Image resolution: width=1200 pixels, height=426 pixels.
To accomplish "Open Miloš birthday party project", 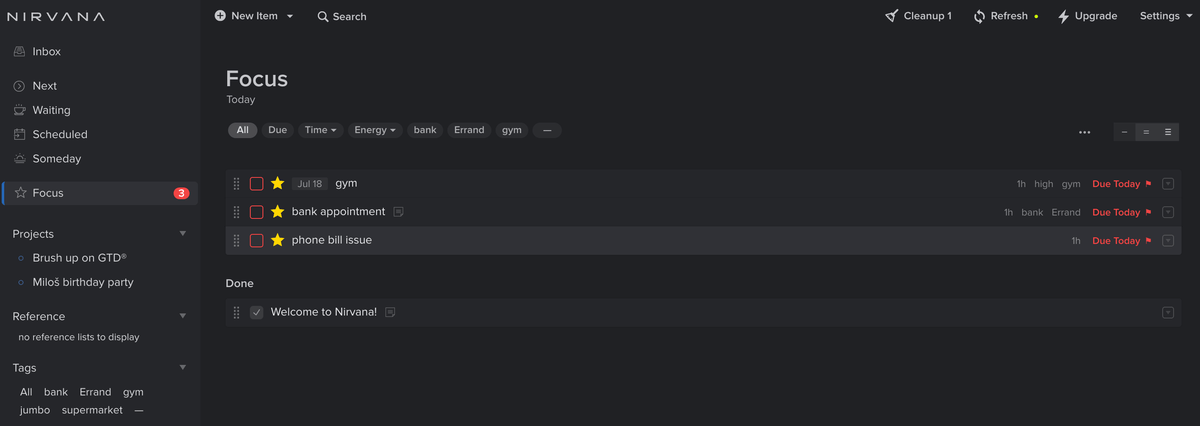I will (x=82, y=282).
